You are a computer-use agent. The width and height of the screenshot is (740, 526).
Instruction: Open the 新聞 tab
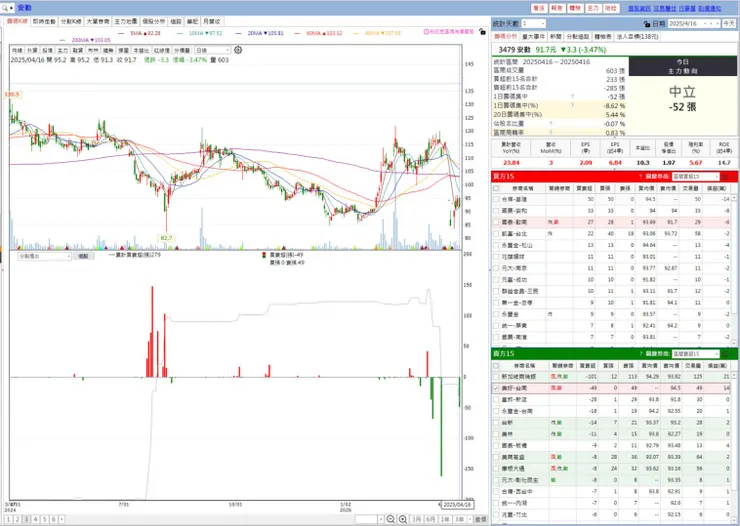555,36
